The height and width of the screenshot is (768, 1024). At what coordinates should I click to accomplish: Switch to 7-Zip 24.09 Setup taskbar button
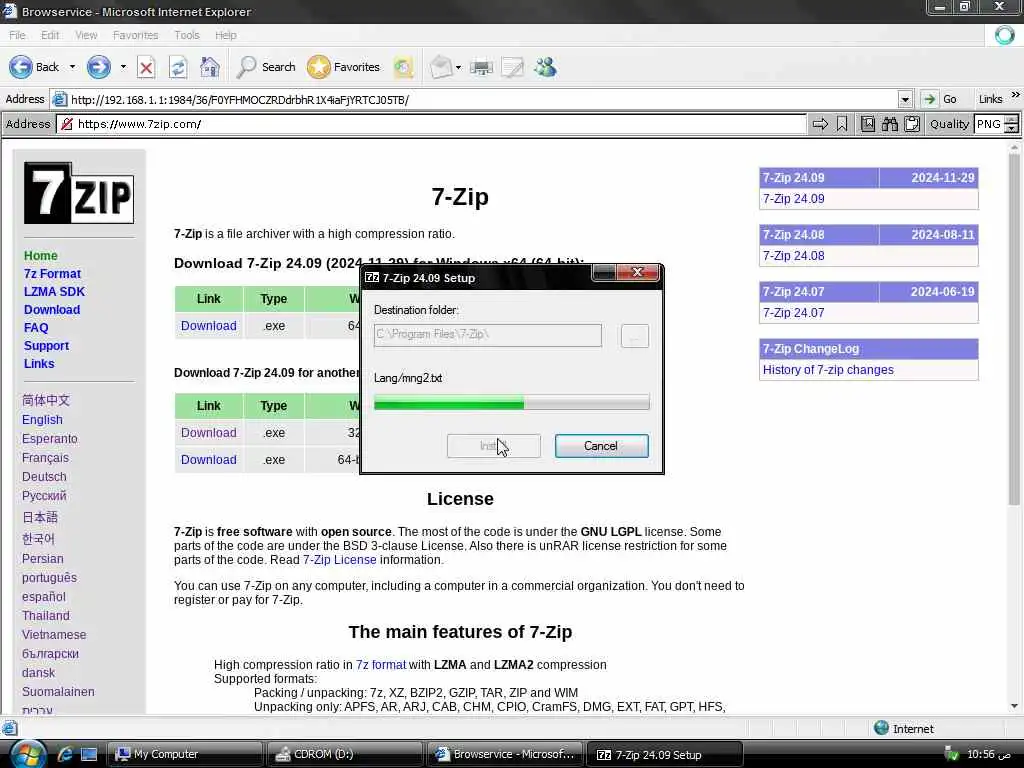(665, 754)
